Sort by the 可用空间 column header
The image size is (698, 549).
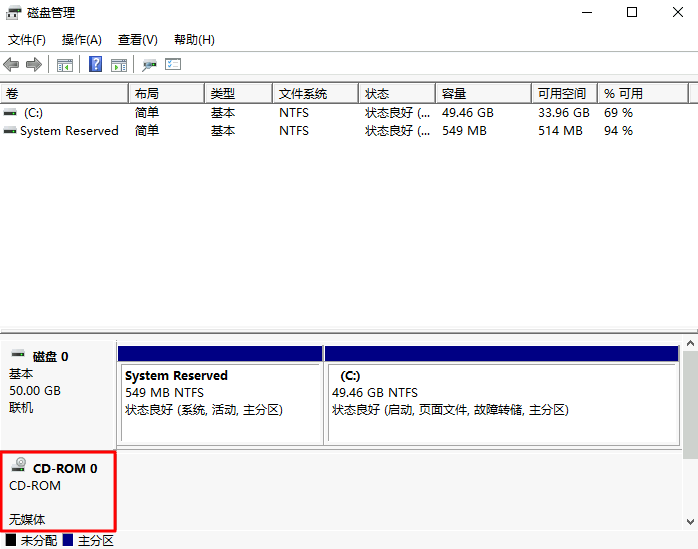coord(564,94)
